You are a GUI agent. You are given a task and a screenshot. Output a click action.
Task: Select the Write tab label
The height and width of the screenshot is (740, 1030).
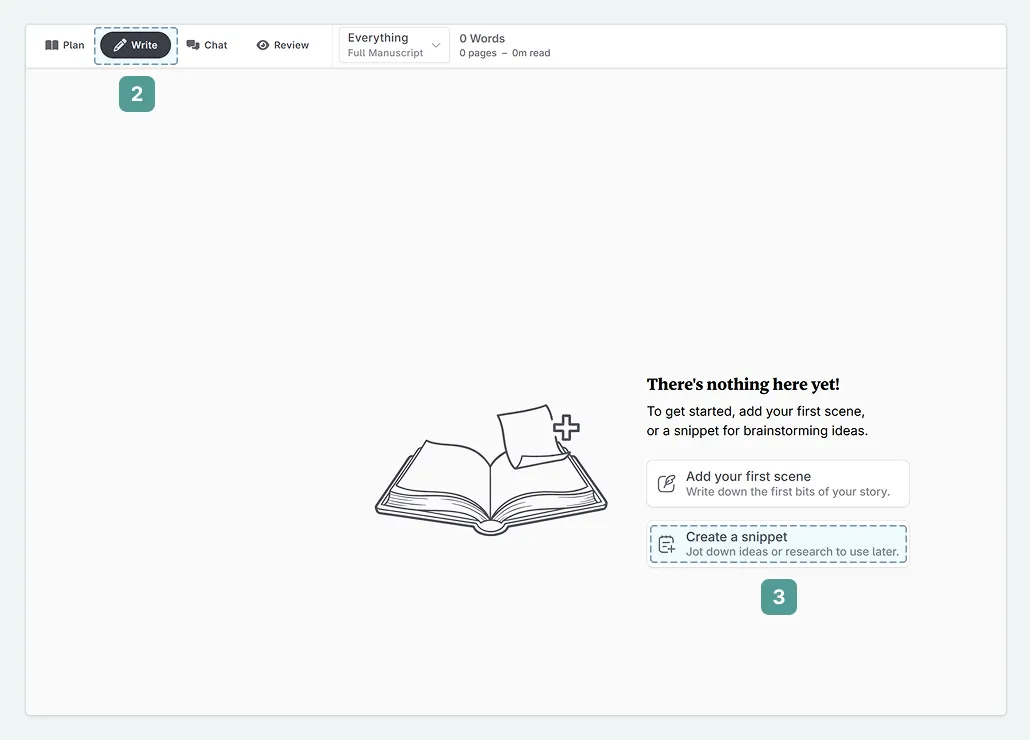coord(144,45)
